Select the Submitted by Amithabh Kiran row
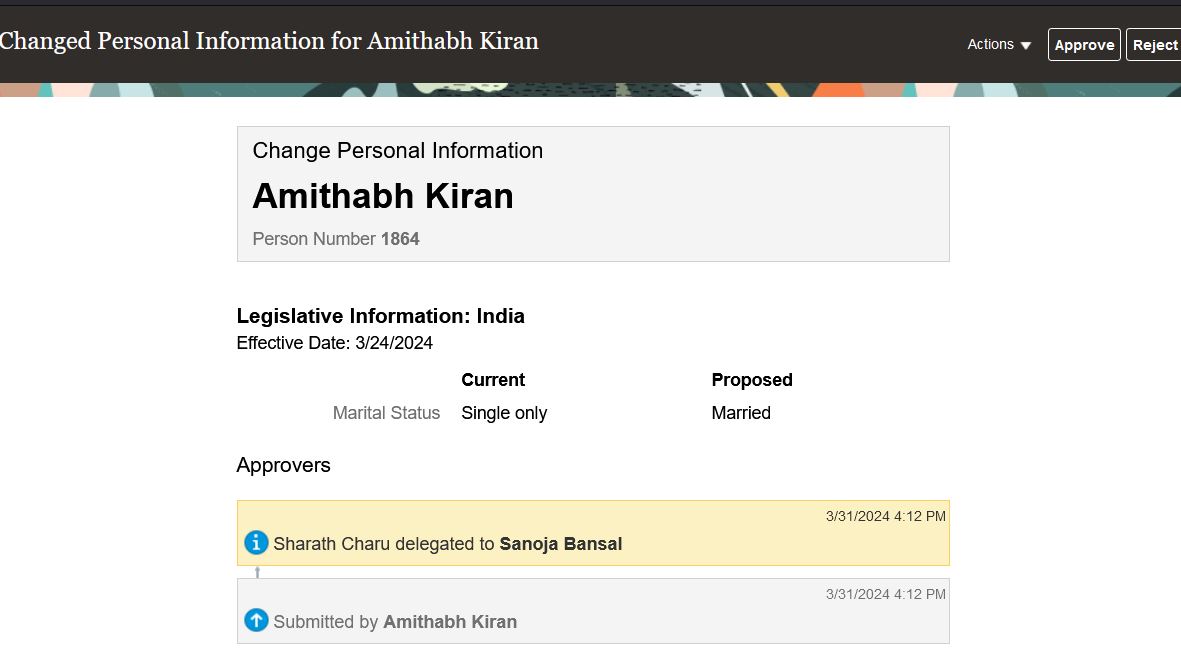 point(593,611)
